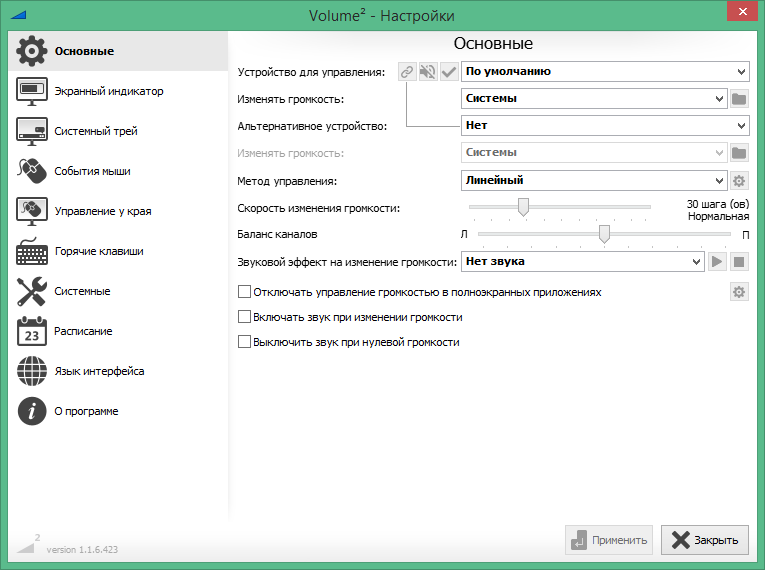Image resolution: width=765 pixels, height=570 pixels.
Task: Click folder icon beside first Изменять громкость
Action: 739,99
